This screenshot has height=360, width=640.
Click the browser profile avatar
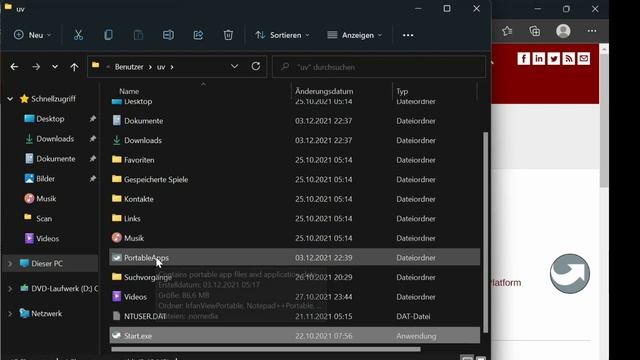[563, 31]
